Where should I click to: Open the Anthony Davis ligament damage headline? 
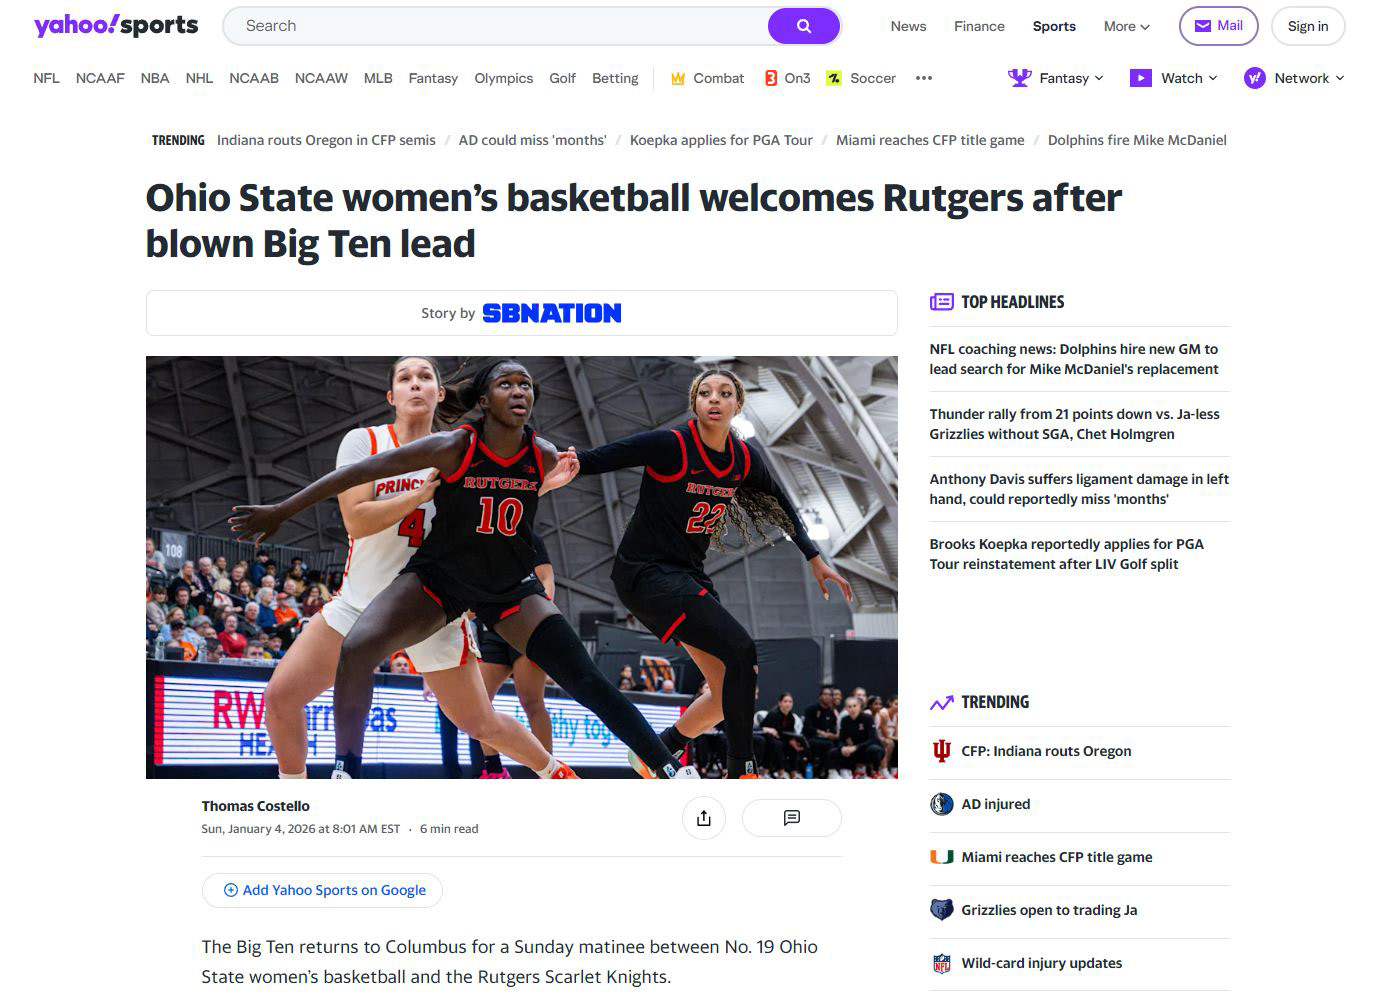pos(1079,489)
